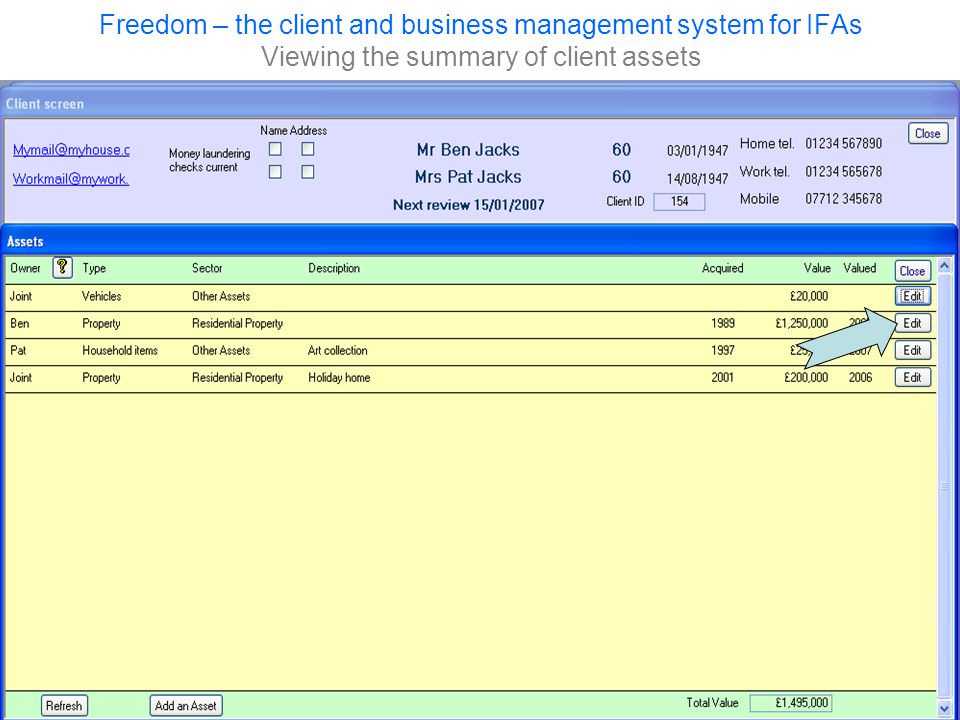This screenshot has height=720, width=960.
Task: Click the Pat owner cell
Action: [18, 350]
